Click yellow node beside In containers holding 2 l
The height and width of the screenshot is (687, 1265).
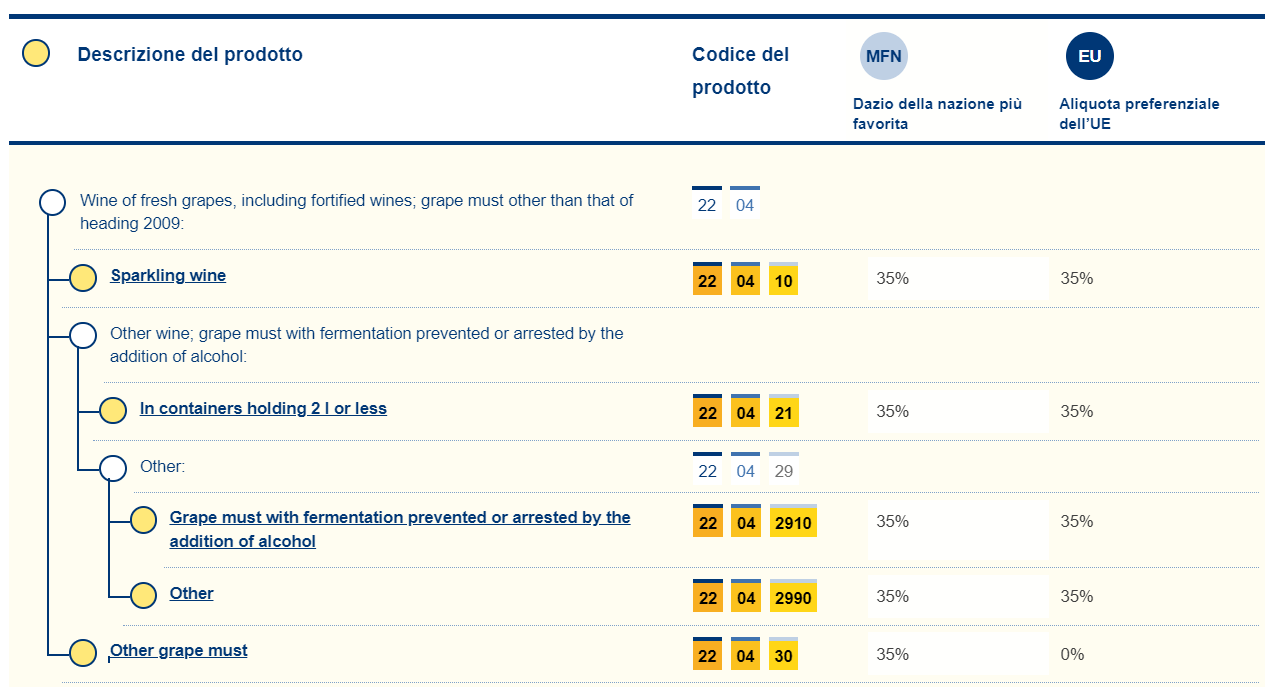tap(113, 410)
